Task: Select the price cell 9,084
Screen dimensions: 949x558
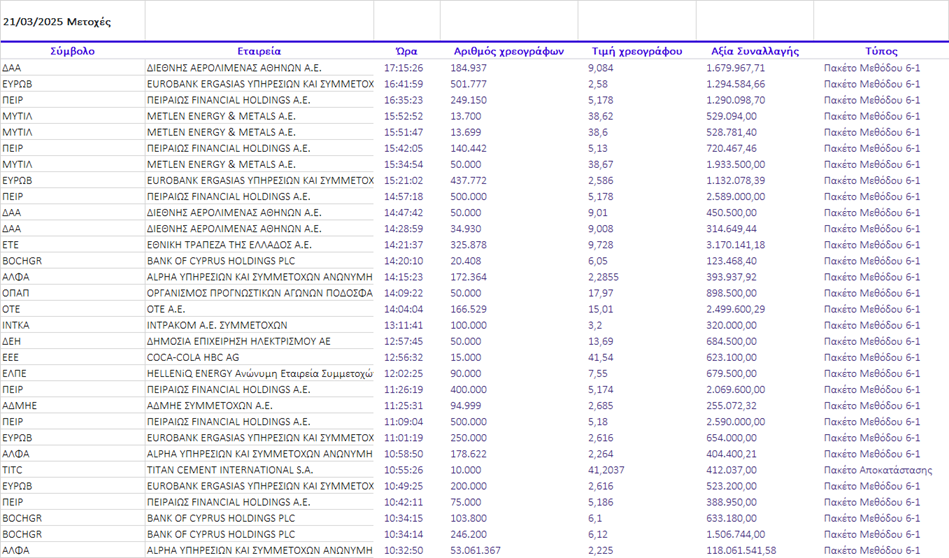Action: point(600,68)
